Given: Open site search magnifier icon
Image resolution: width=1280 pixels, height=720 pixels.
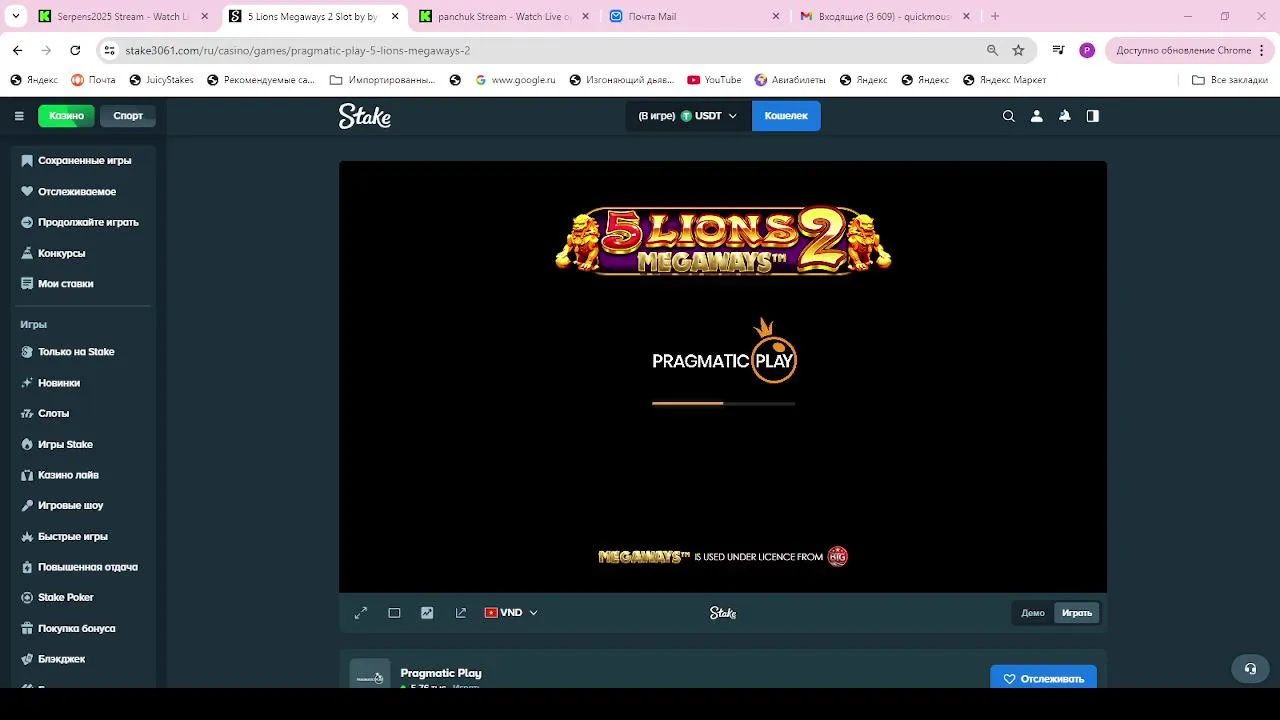Looking at the screenshot, I should 1009,116.
